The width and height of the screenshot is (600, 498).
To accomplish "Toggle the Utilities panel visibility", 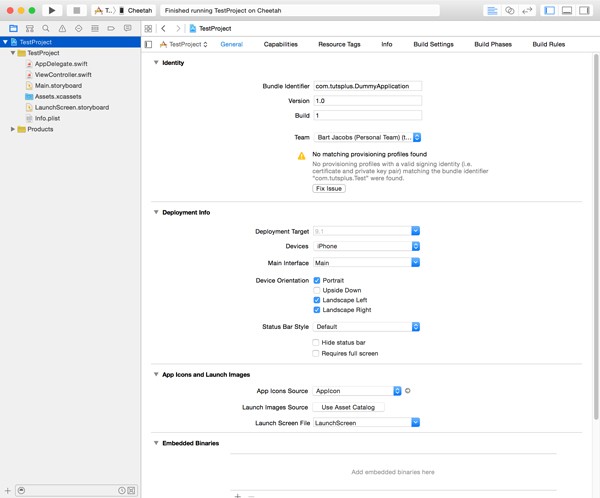I will point(584,10).
